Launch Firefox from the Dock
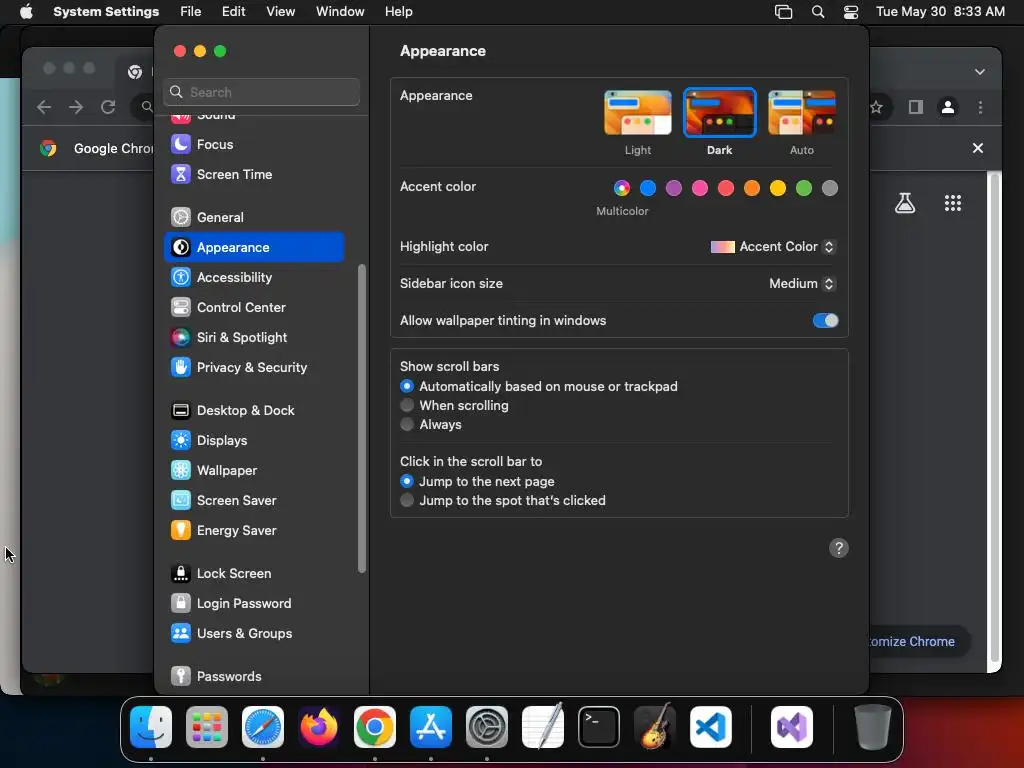Viewport: 1024px width, 768px height. [x=319, y=727]
